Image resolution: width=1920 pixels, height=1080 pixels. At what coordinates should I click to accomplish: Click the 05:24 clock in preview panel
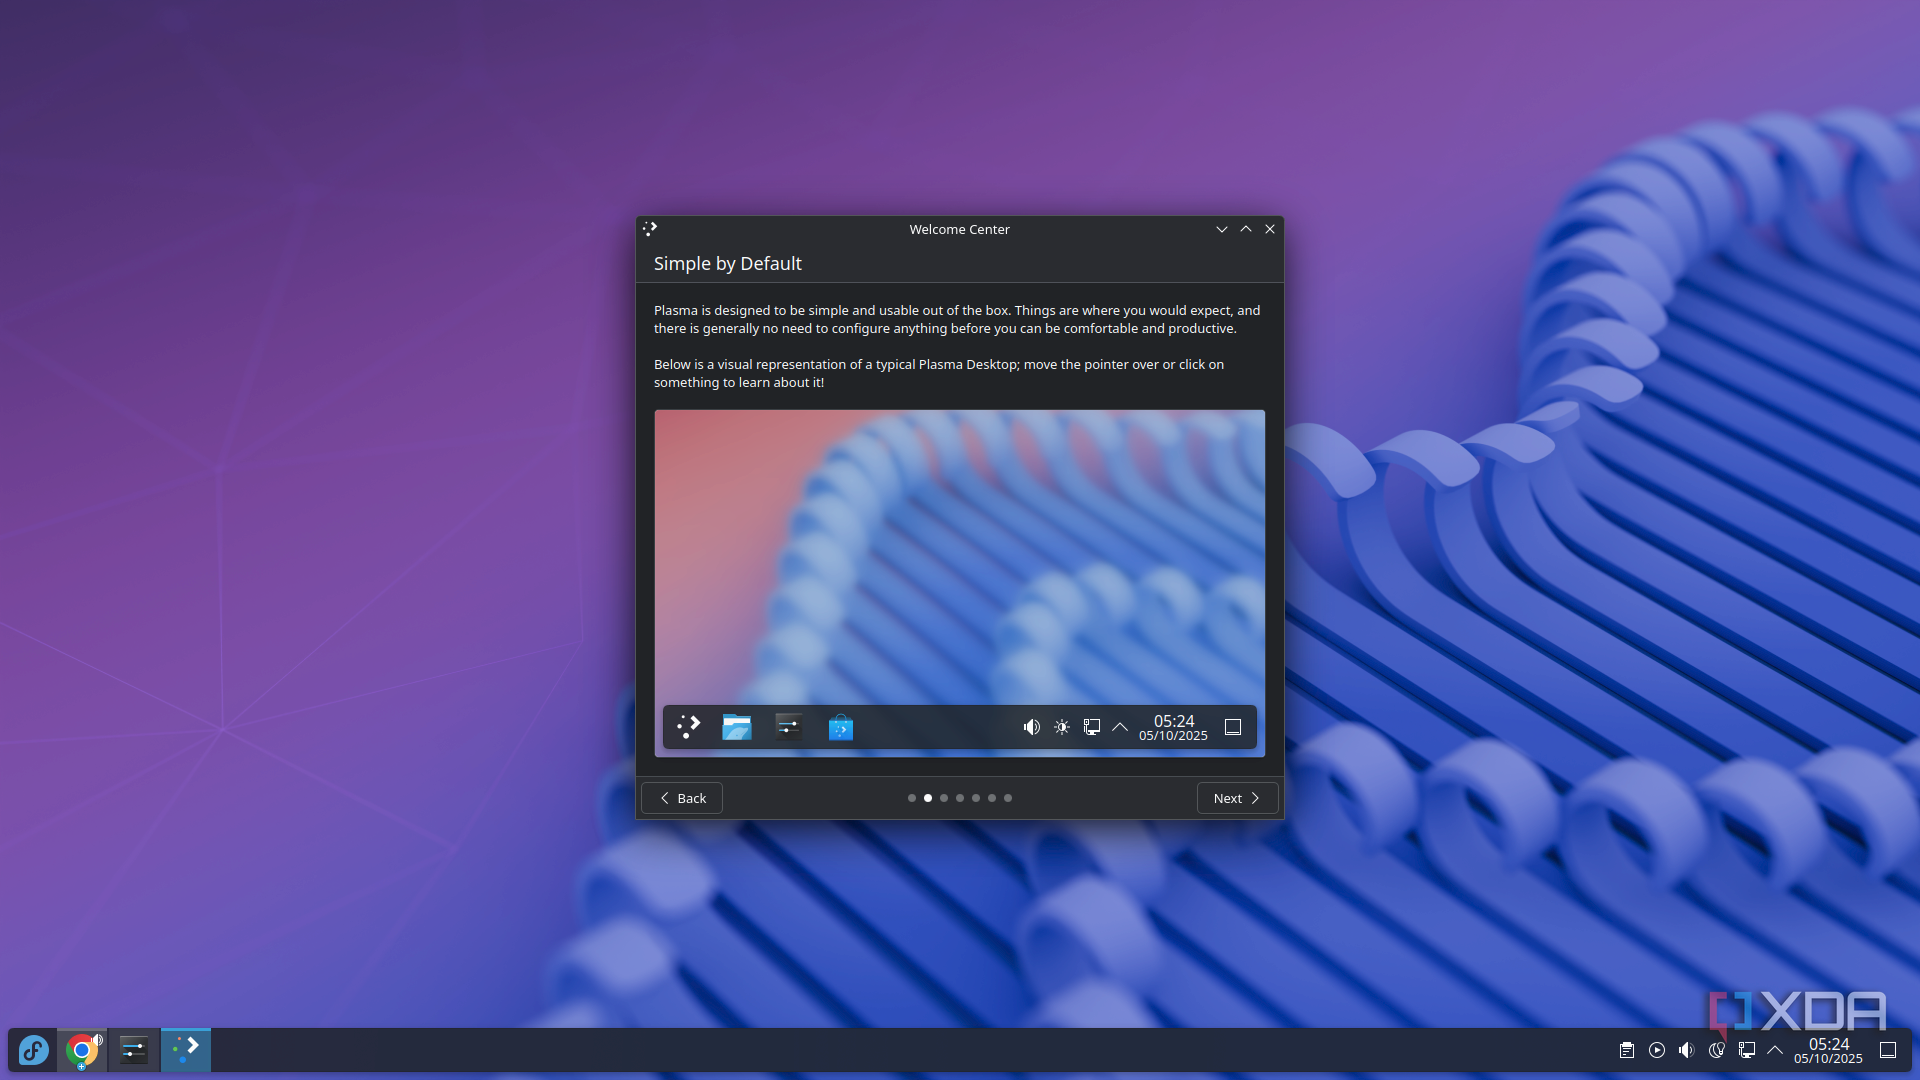click(1174, 727)
